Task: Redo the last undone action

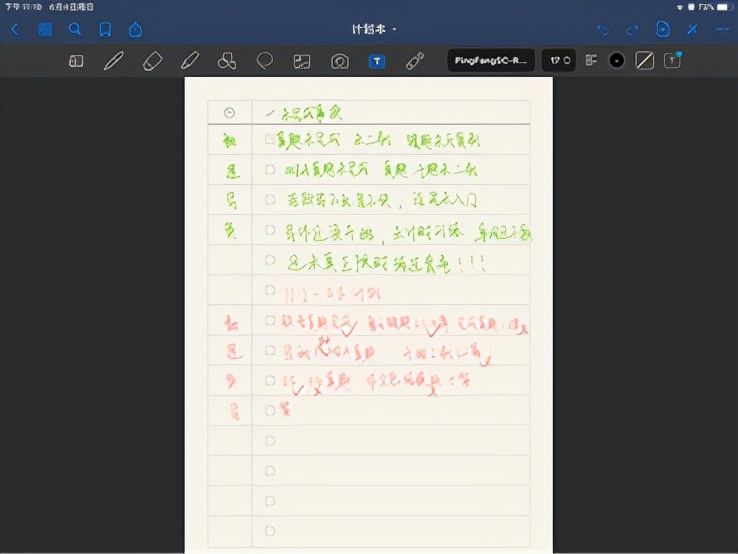Action: pos(632,30)
